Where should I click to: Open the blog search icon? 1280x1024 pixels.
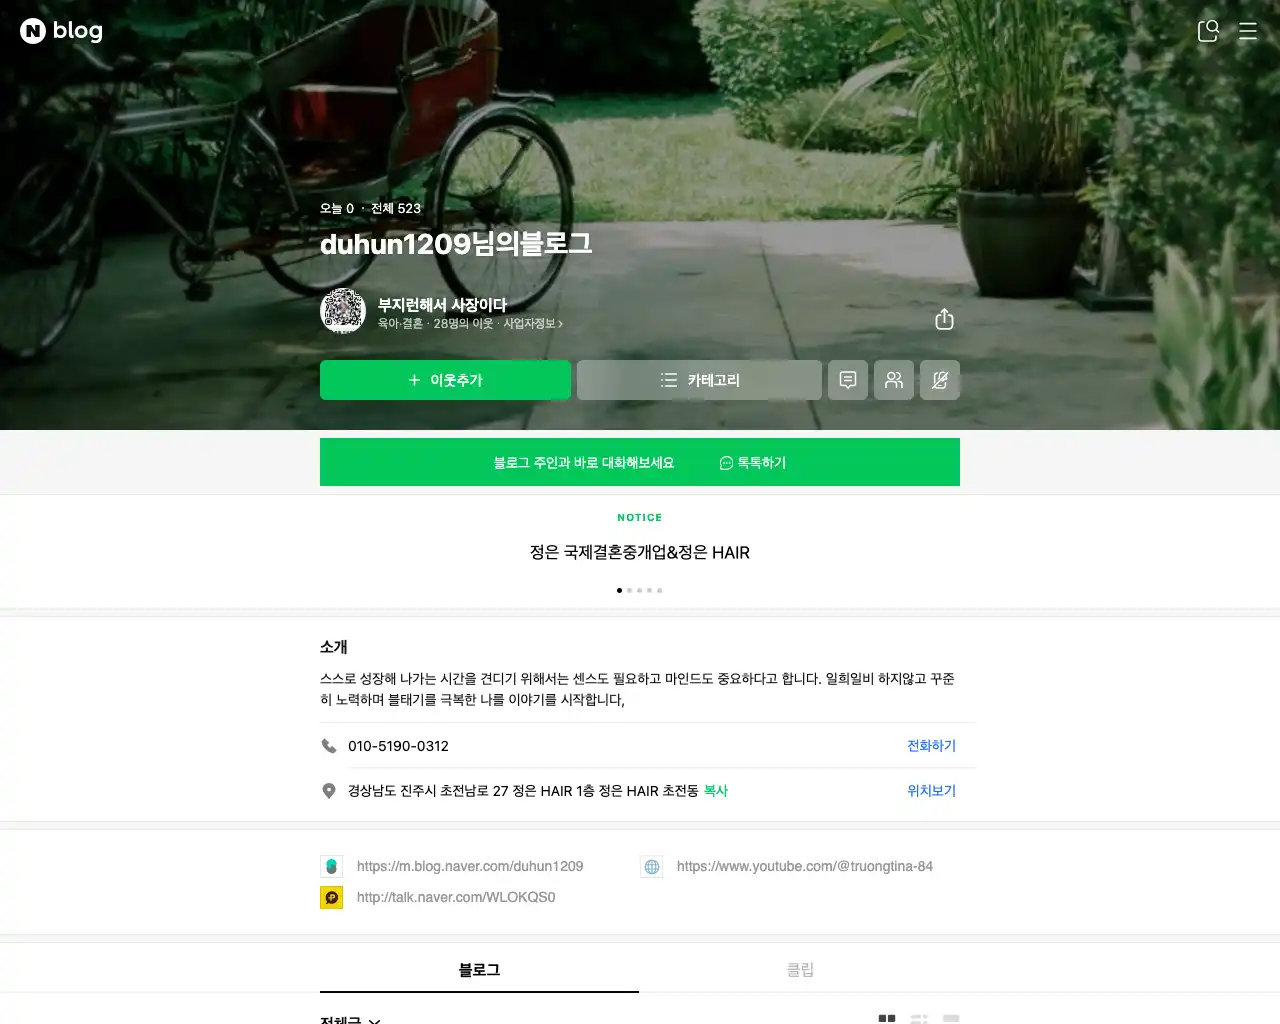pyautogui.click(x=1208, y=31)
